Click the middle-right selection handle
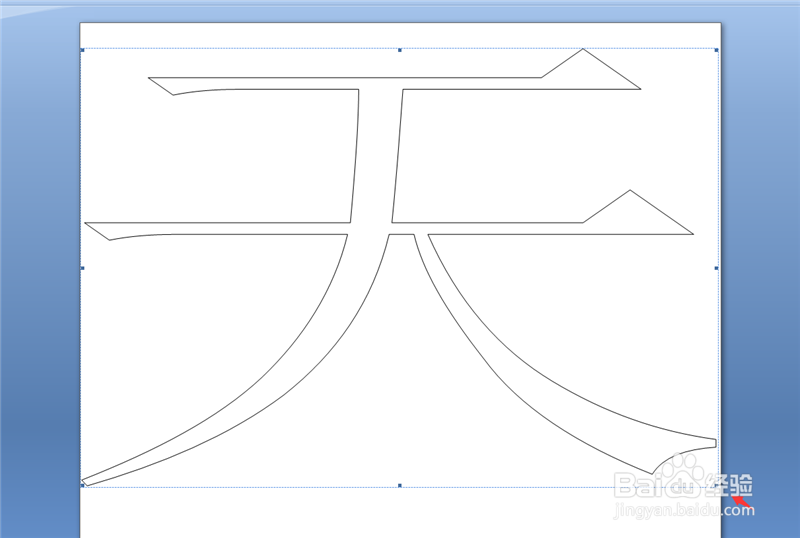This screenshot has height=538, width=800. pos(717,268)
